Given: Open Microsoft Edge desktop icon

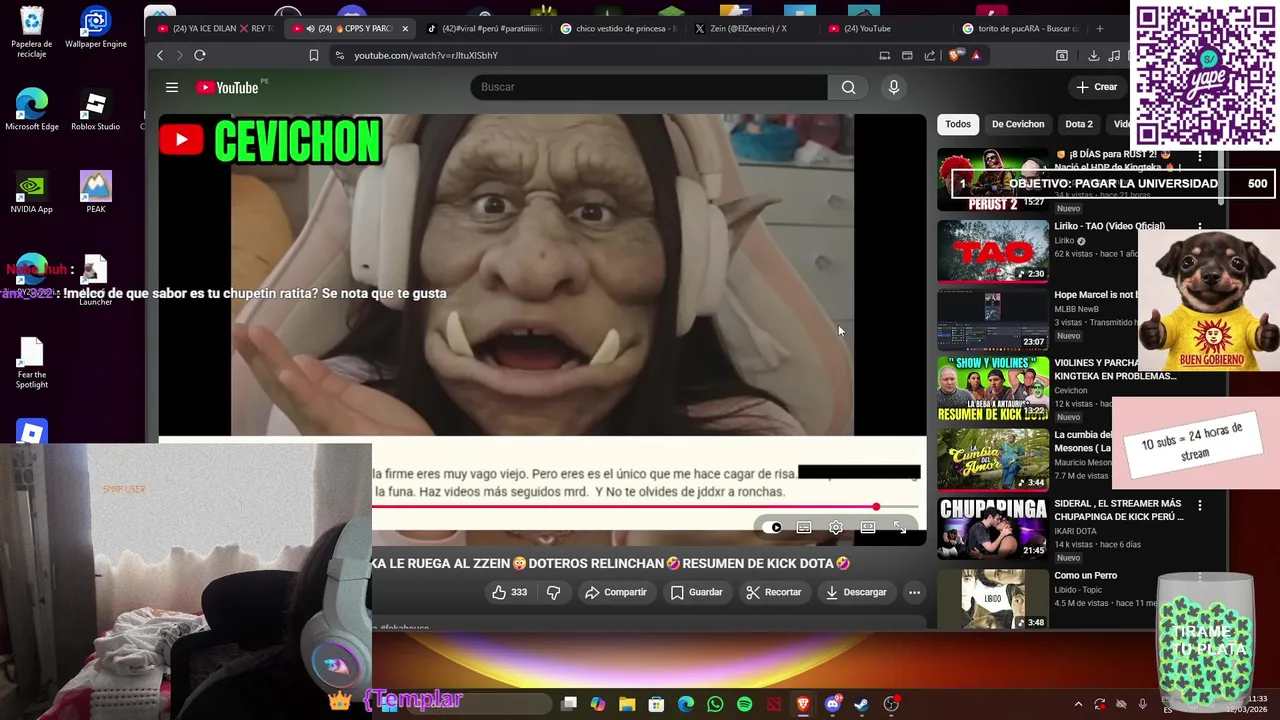Looking at the screenshot, I should pos(32,110).
